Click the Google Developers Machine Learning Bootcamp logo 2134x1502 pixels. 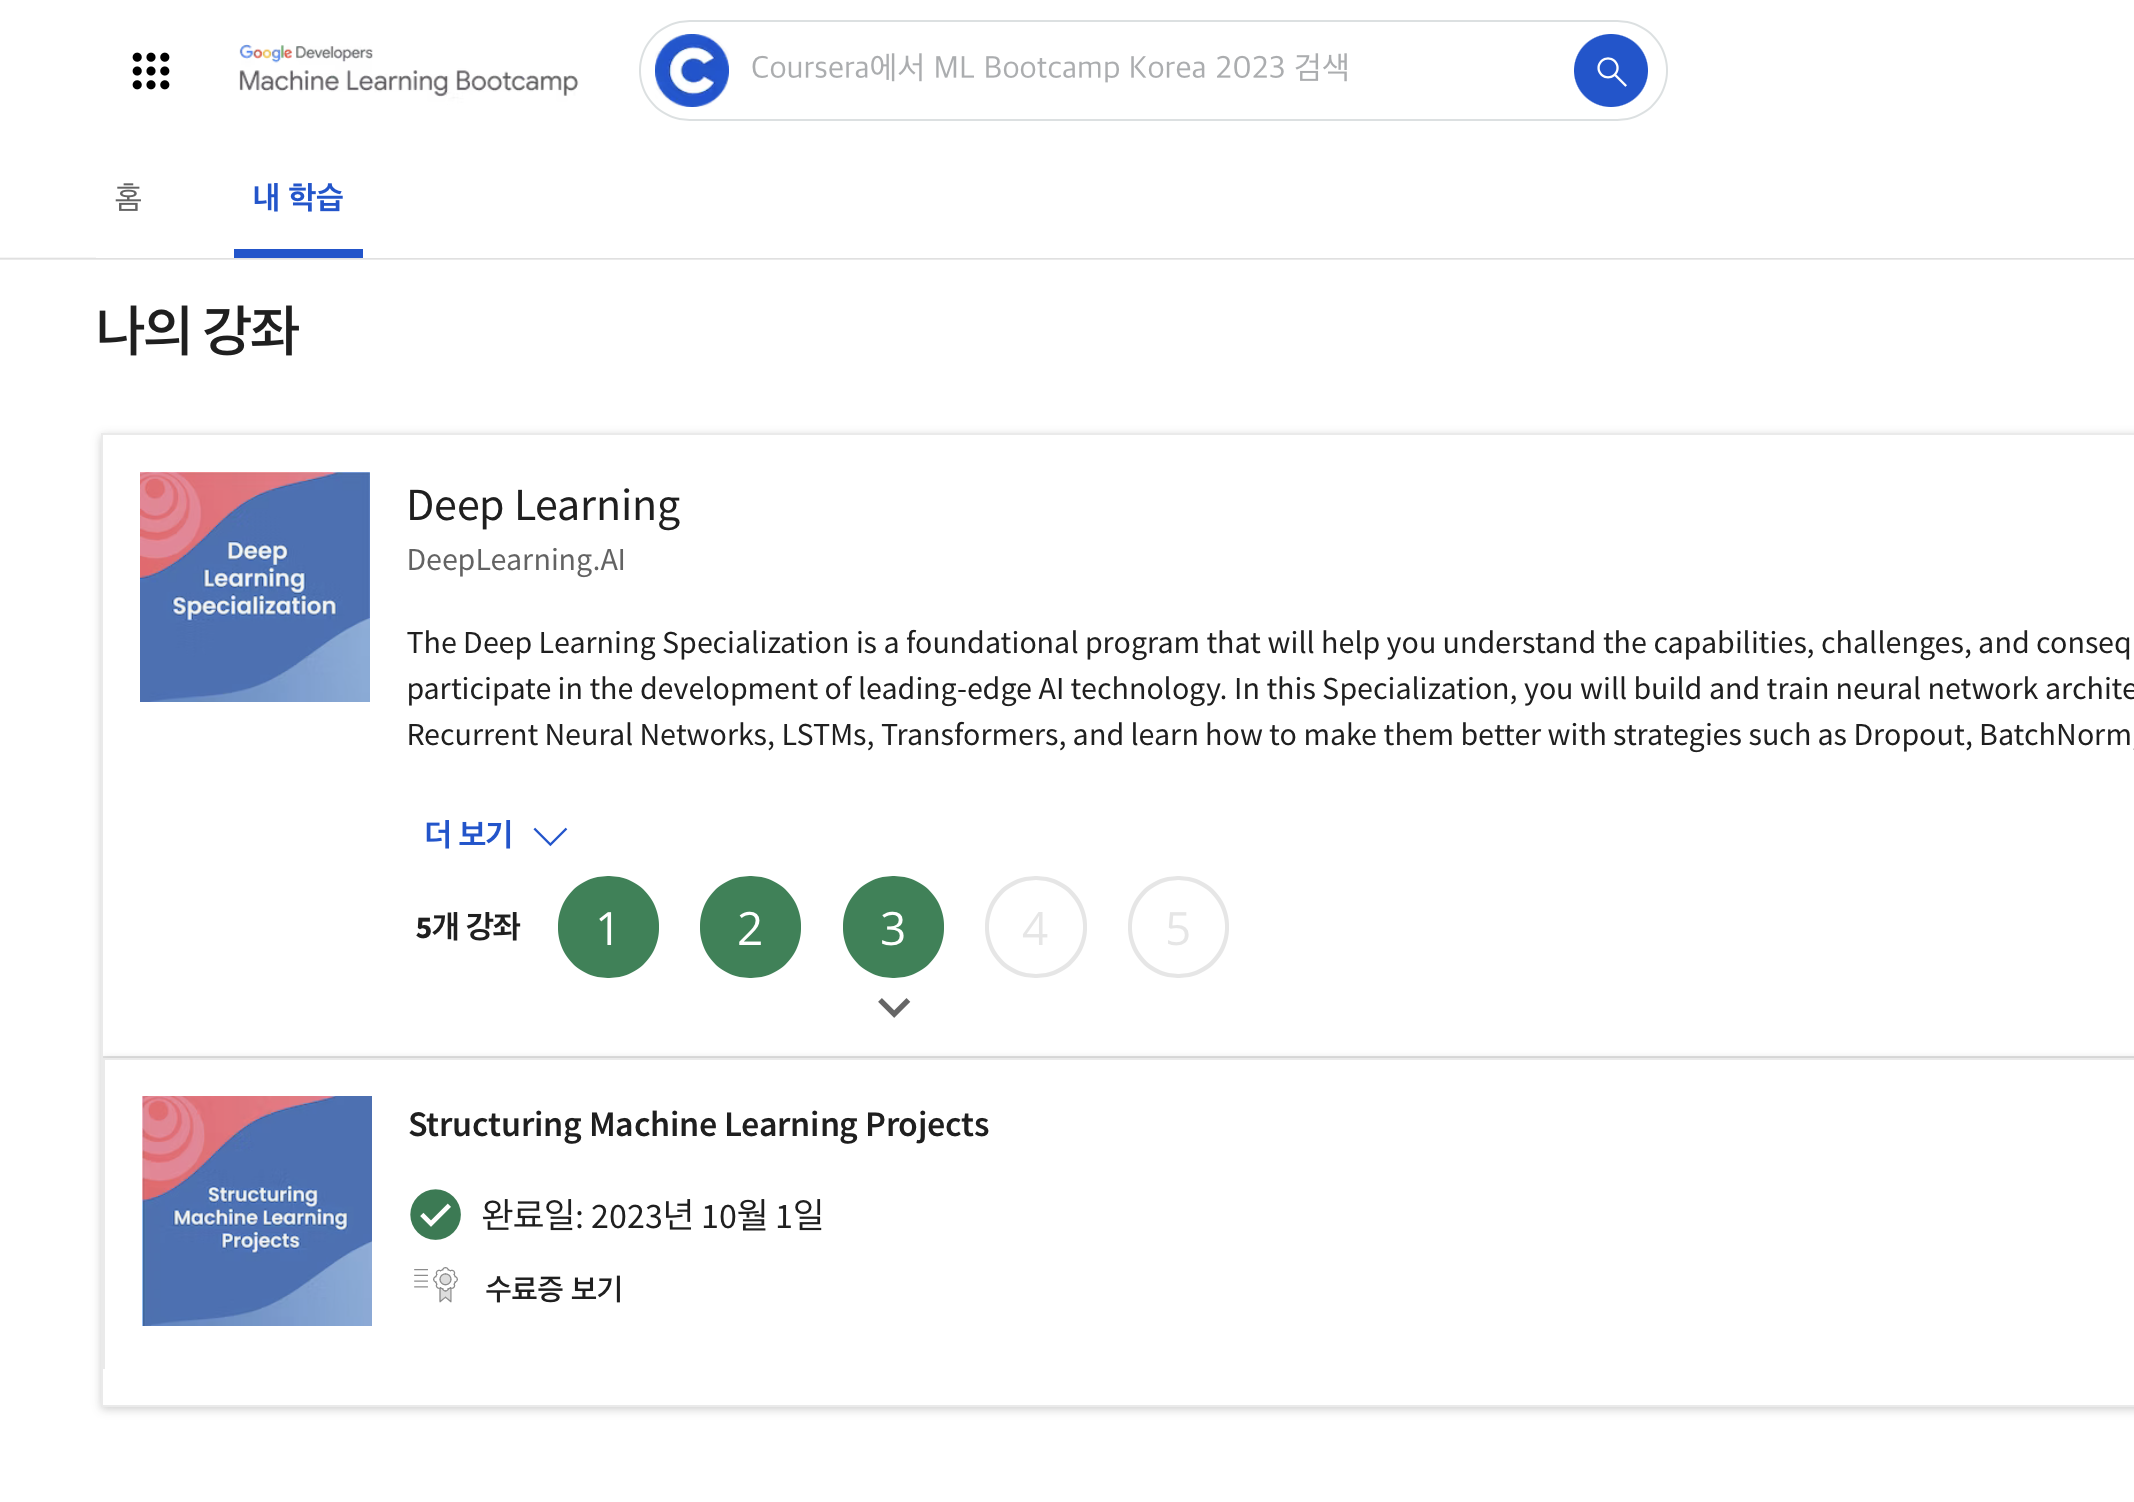(x=408, y=70)
